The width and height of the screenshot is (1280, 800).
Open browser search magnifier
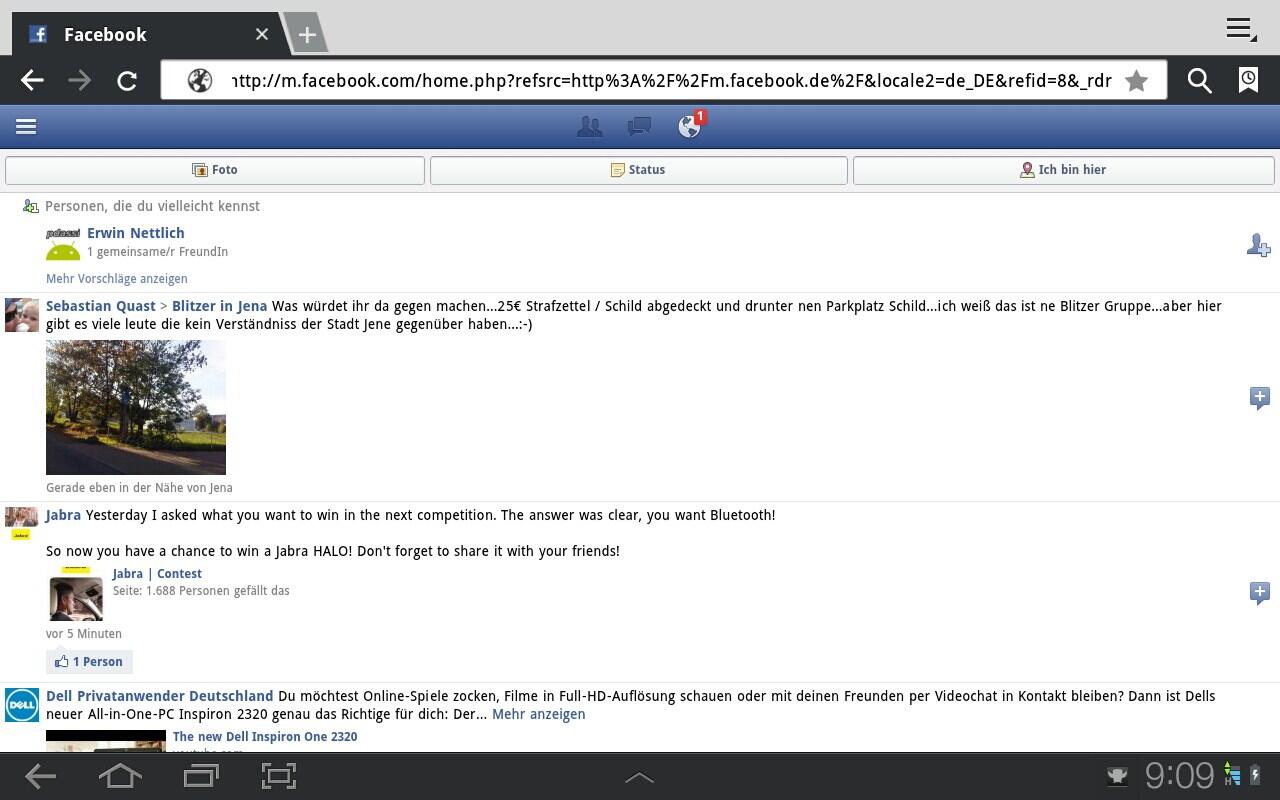tap(1199, 81)
